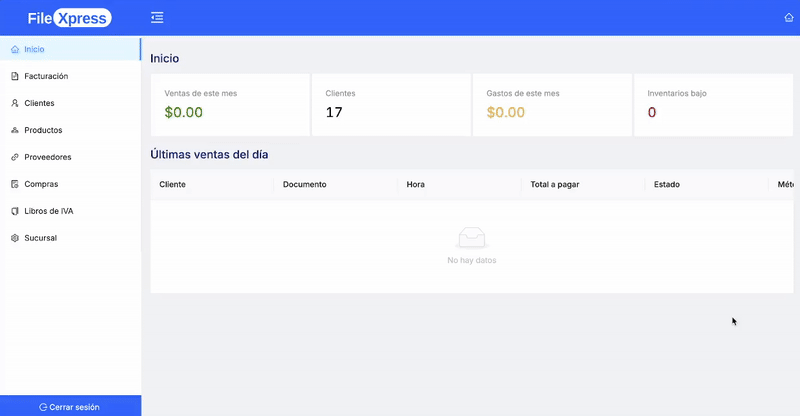Click the Inicio page heading
Image resolution: width=800 pixels, height=416 pixels.
click(164, 58)
